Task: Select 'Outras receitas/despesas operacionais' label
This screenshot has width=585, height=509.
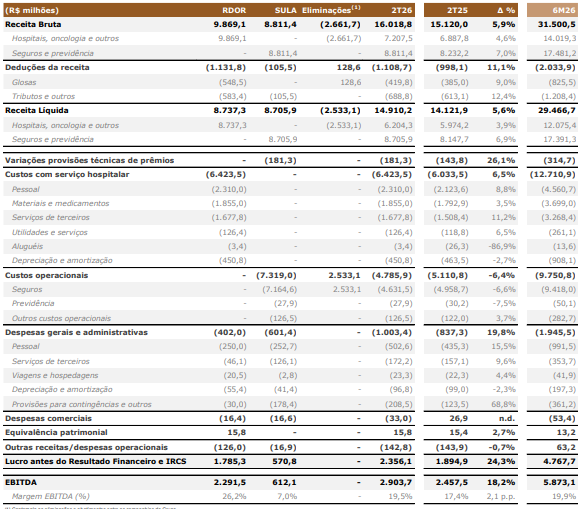Action: (86, 447)
